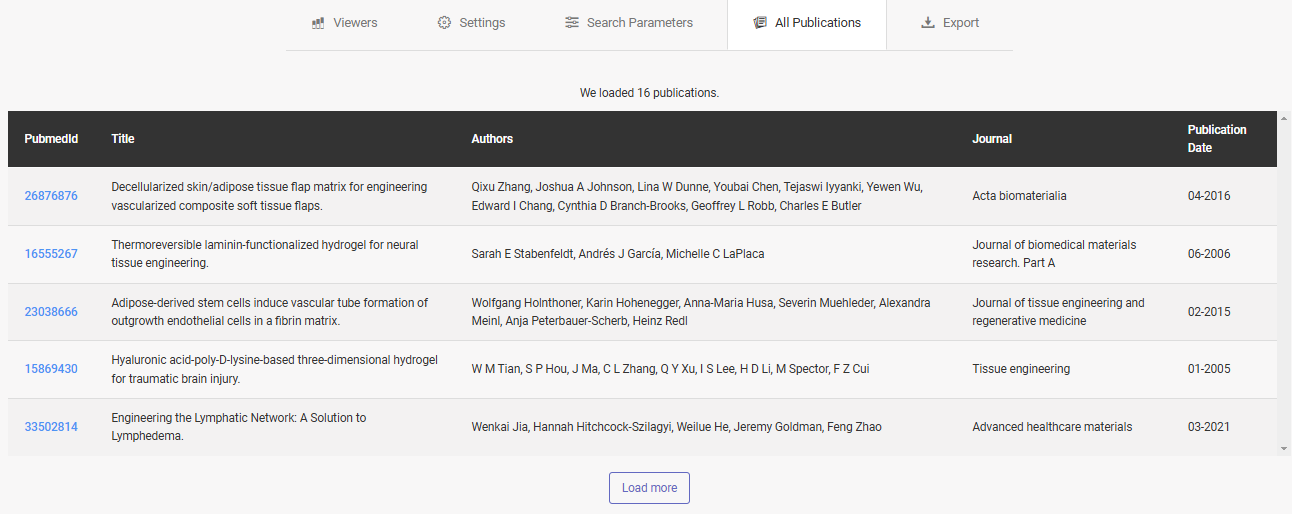Open PubMed link 16555267
This screenshot has width=1292, height=514.
click(51, 254)
